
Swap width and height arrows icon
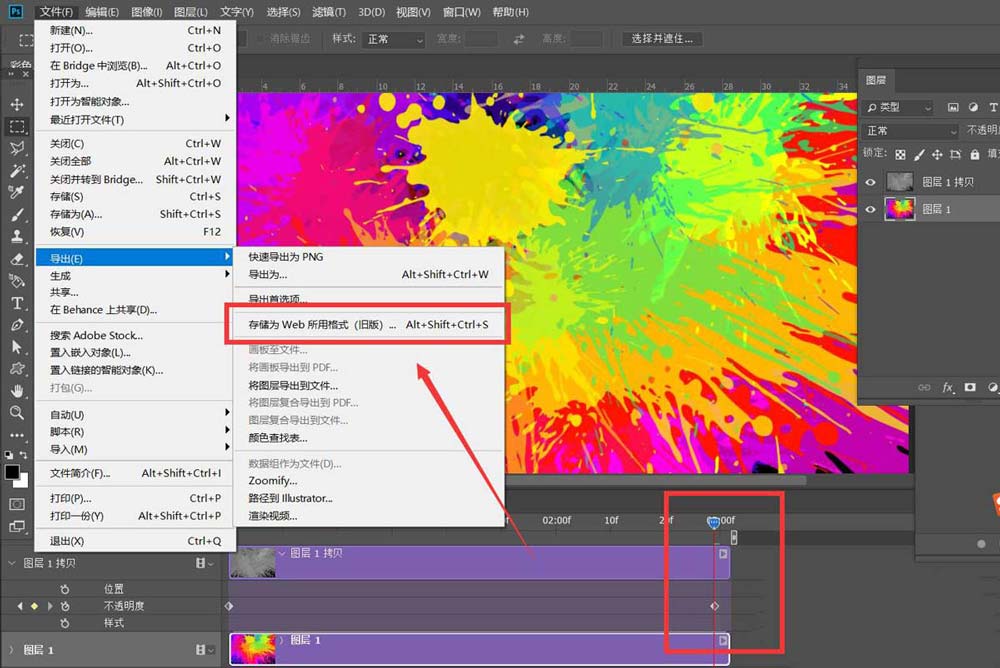tap(518, 39)
